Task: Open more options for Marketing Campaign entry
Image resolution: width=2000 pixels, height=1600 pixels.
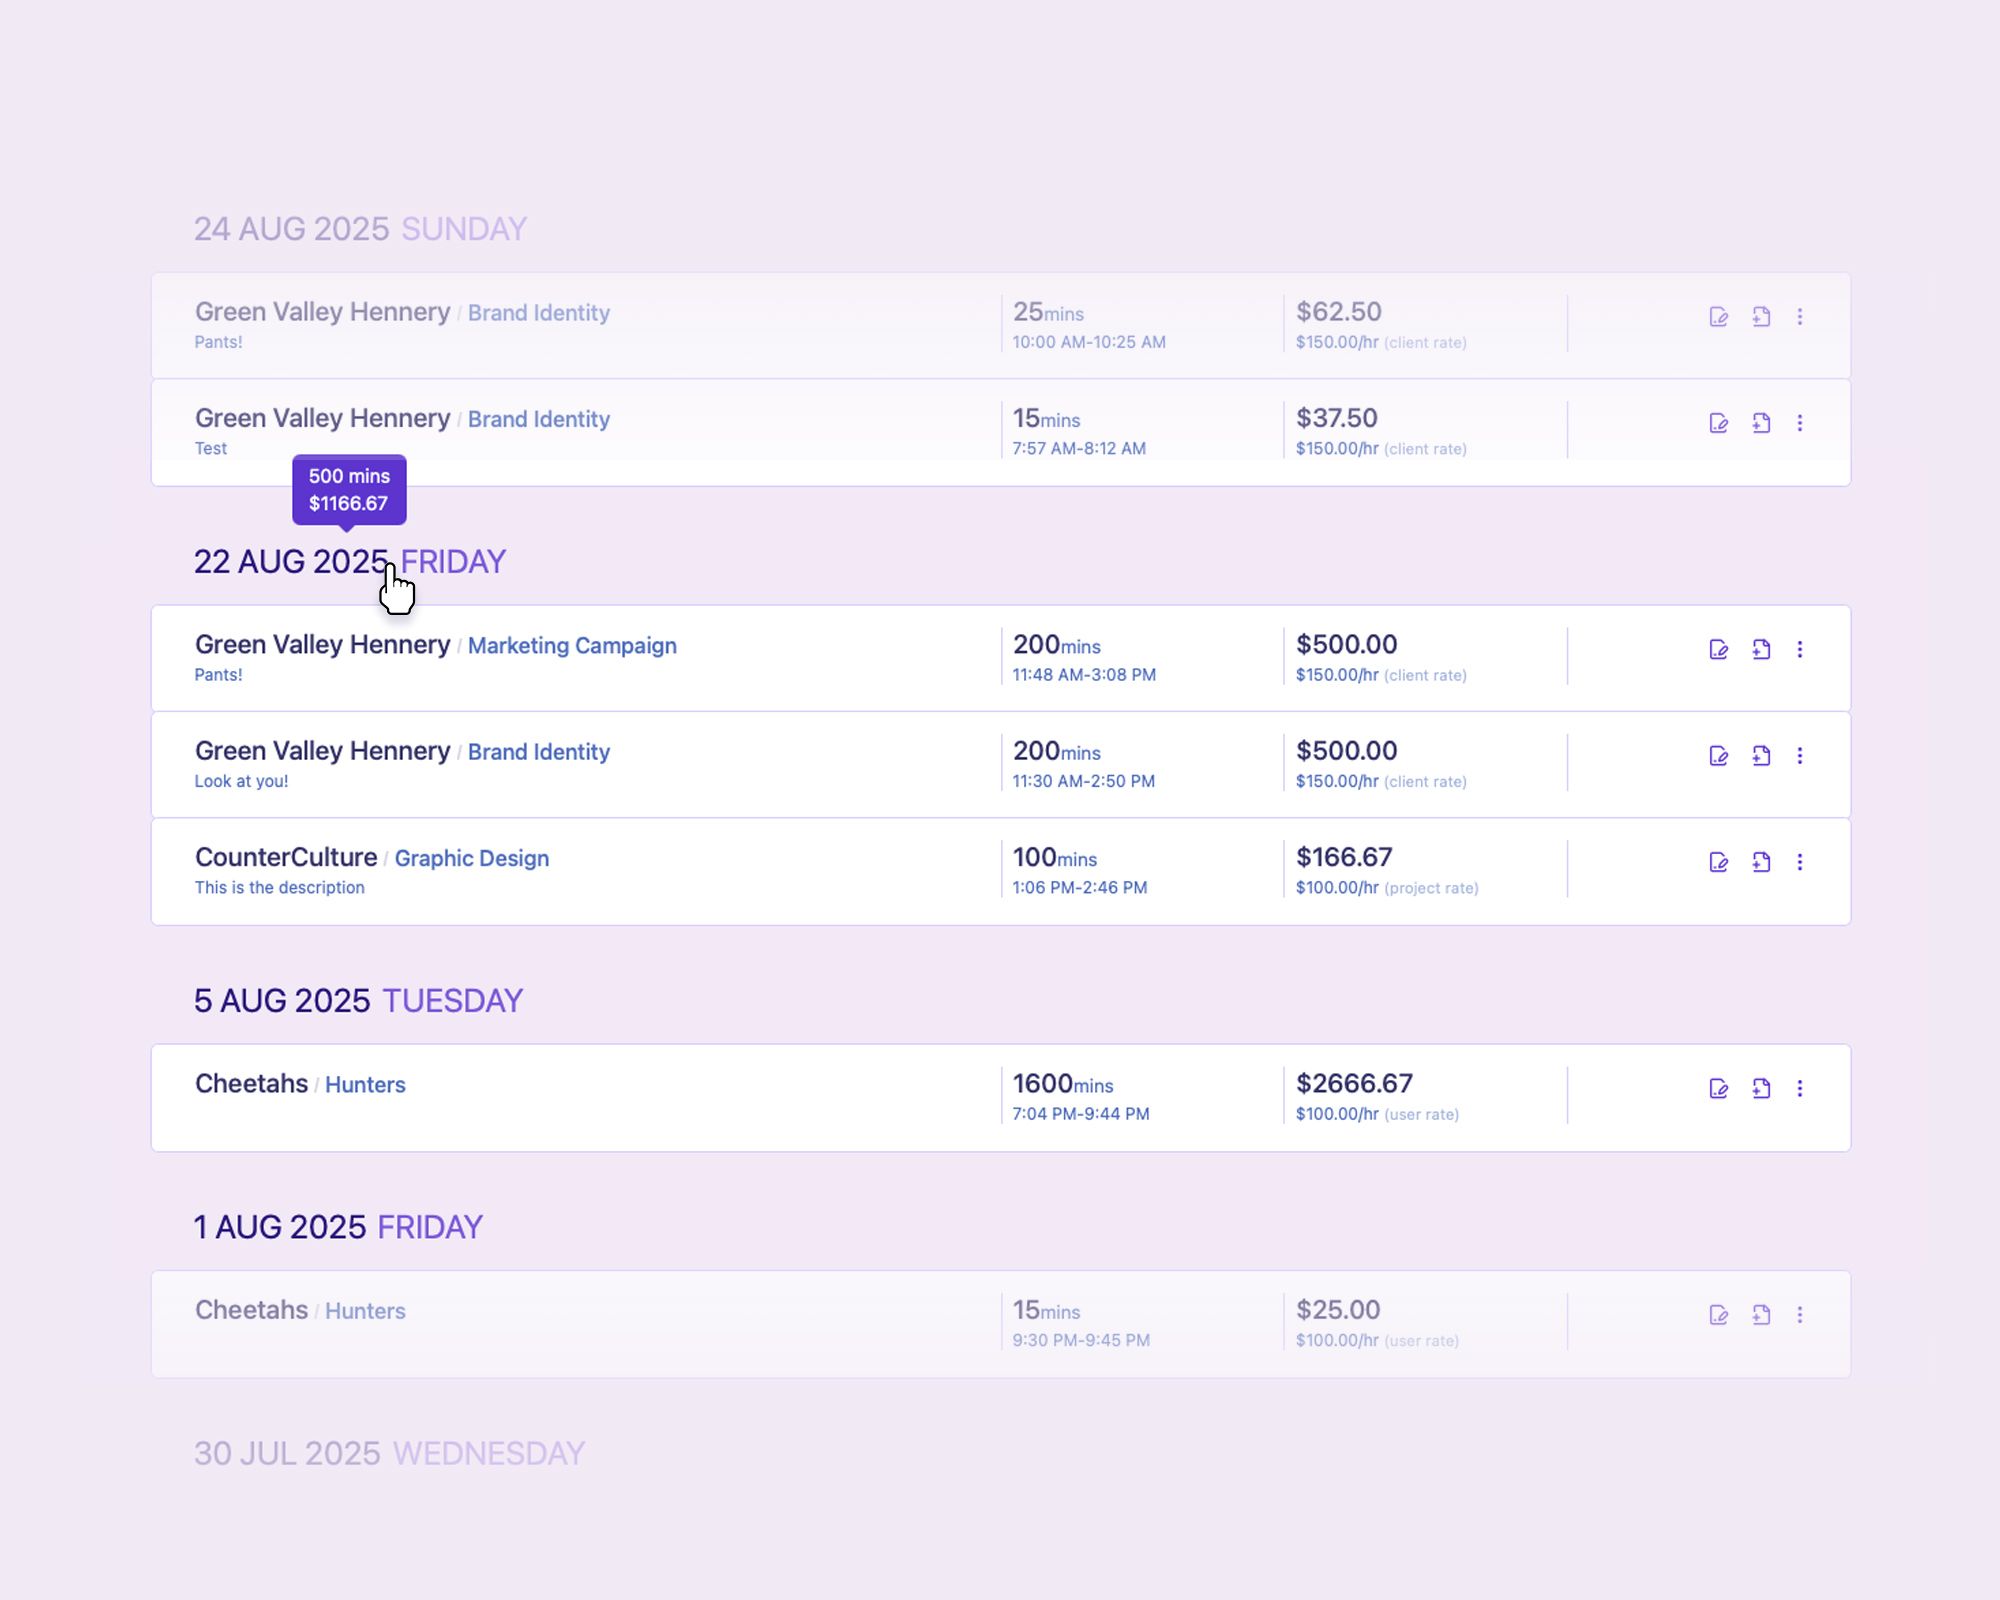Action: click(1800, 650)
